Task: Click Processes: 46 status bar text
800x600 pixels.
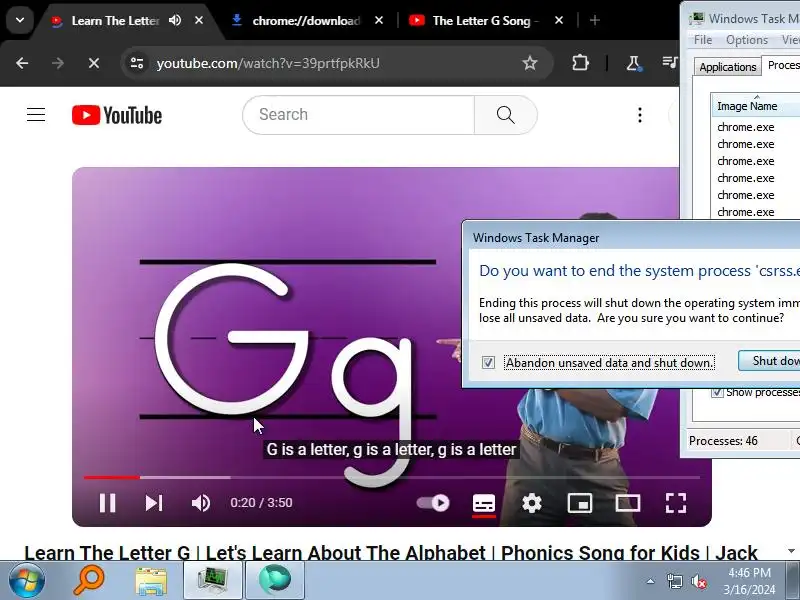Action: [x=723, y=440]
